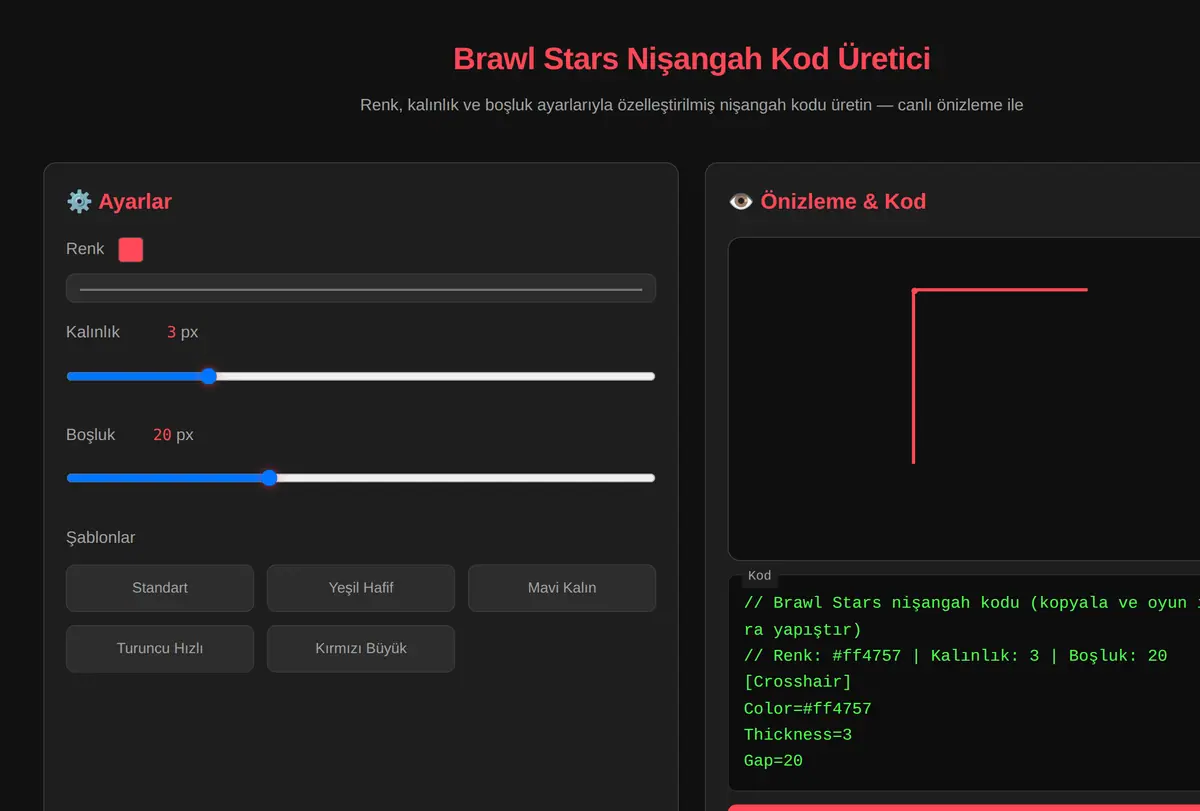
Task: Apply the Yeşil Hafif template
Action: pos(361,588)
